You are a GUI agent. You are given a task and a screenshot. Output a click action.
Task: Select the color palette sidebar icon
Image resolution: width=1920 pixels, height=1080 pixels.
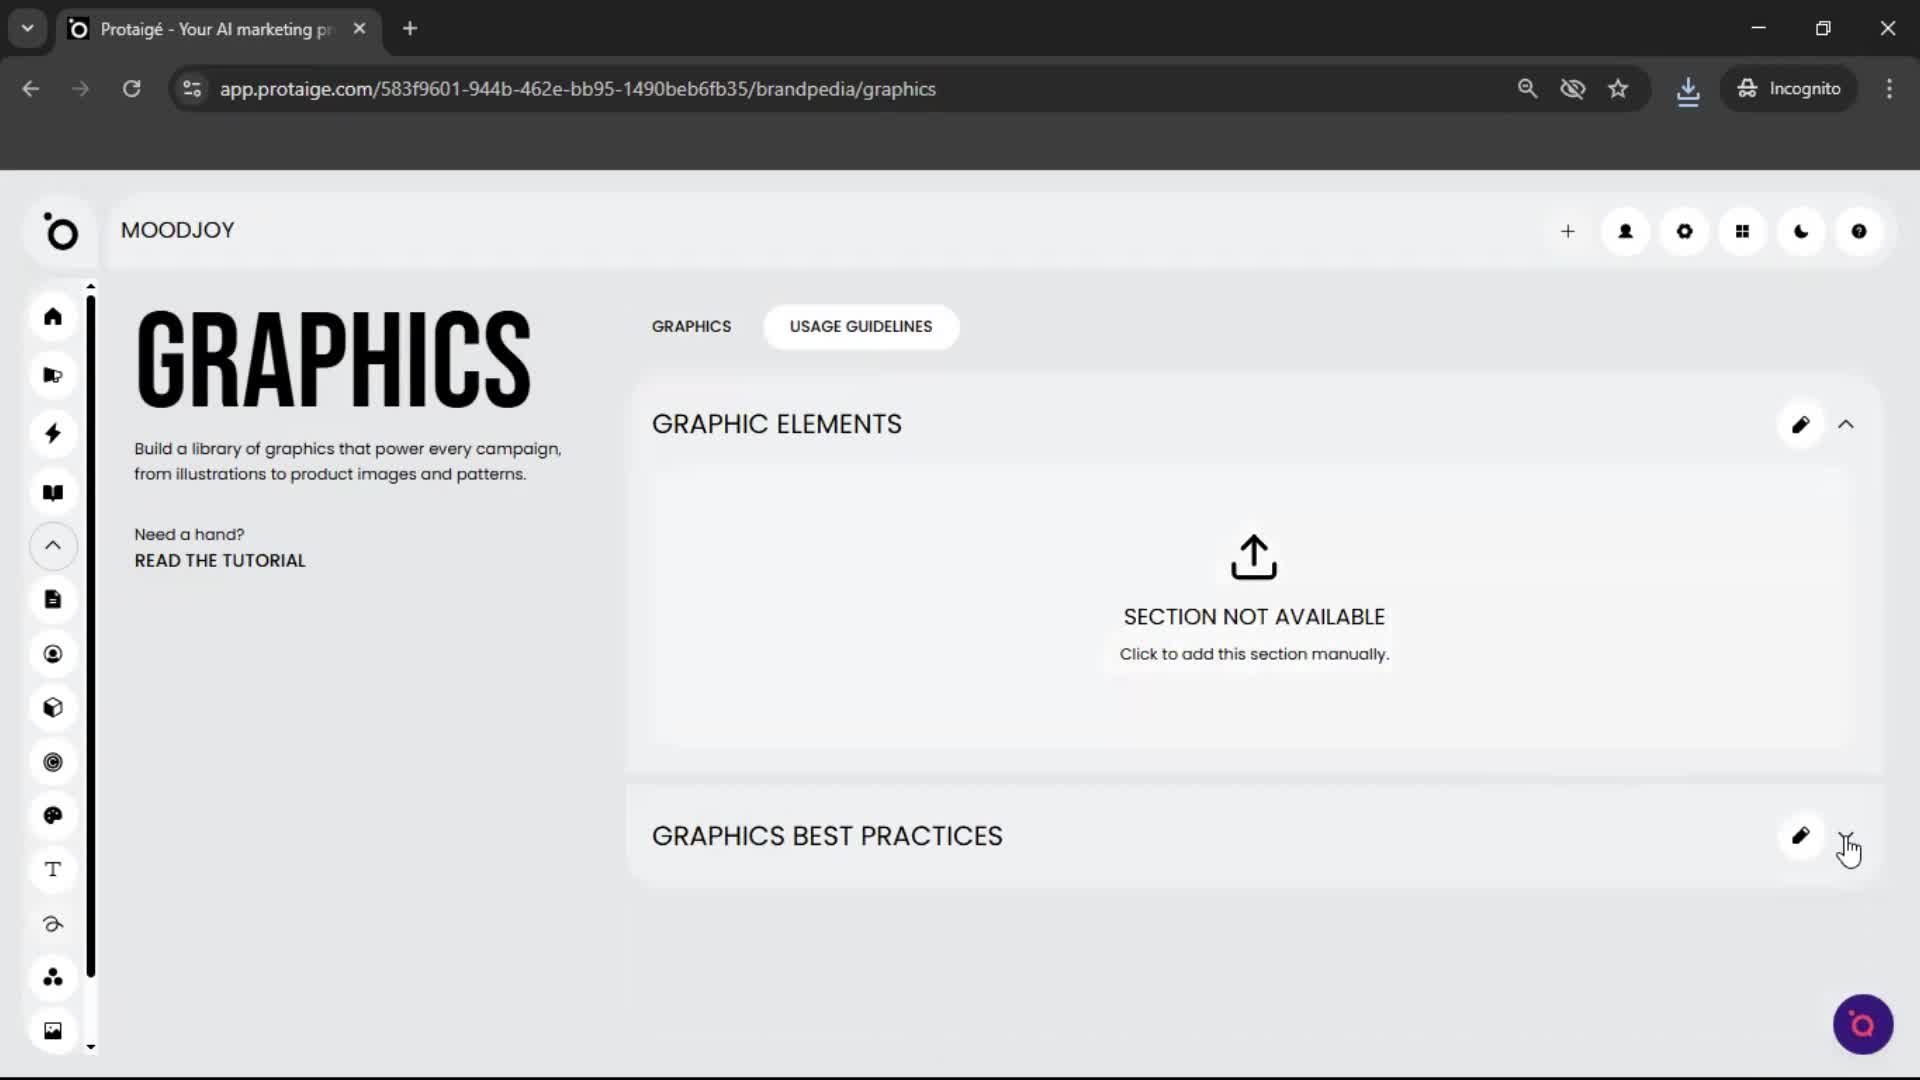52,815
